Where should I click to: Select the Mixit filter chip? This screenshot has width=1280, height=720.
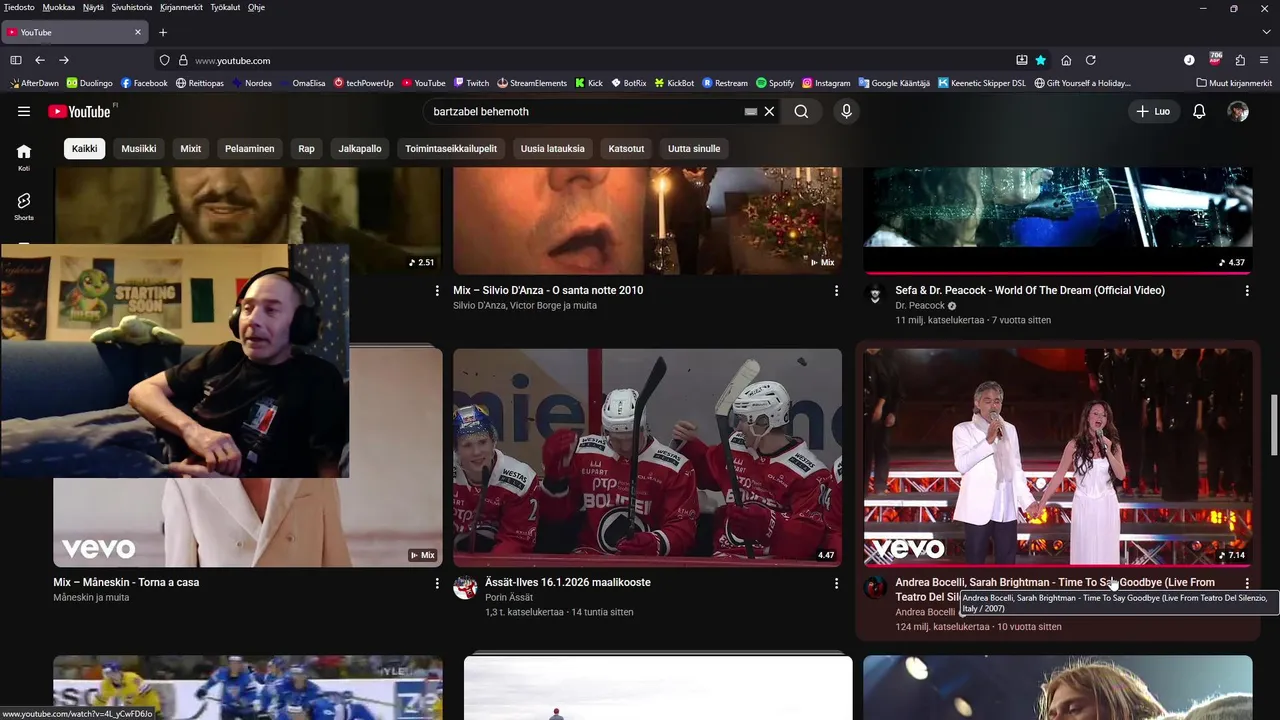point(191,149)
